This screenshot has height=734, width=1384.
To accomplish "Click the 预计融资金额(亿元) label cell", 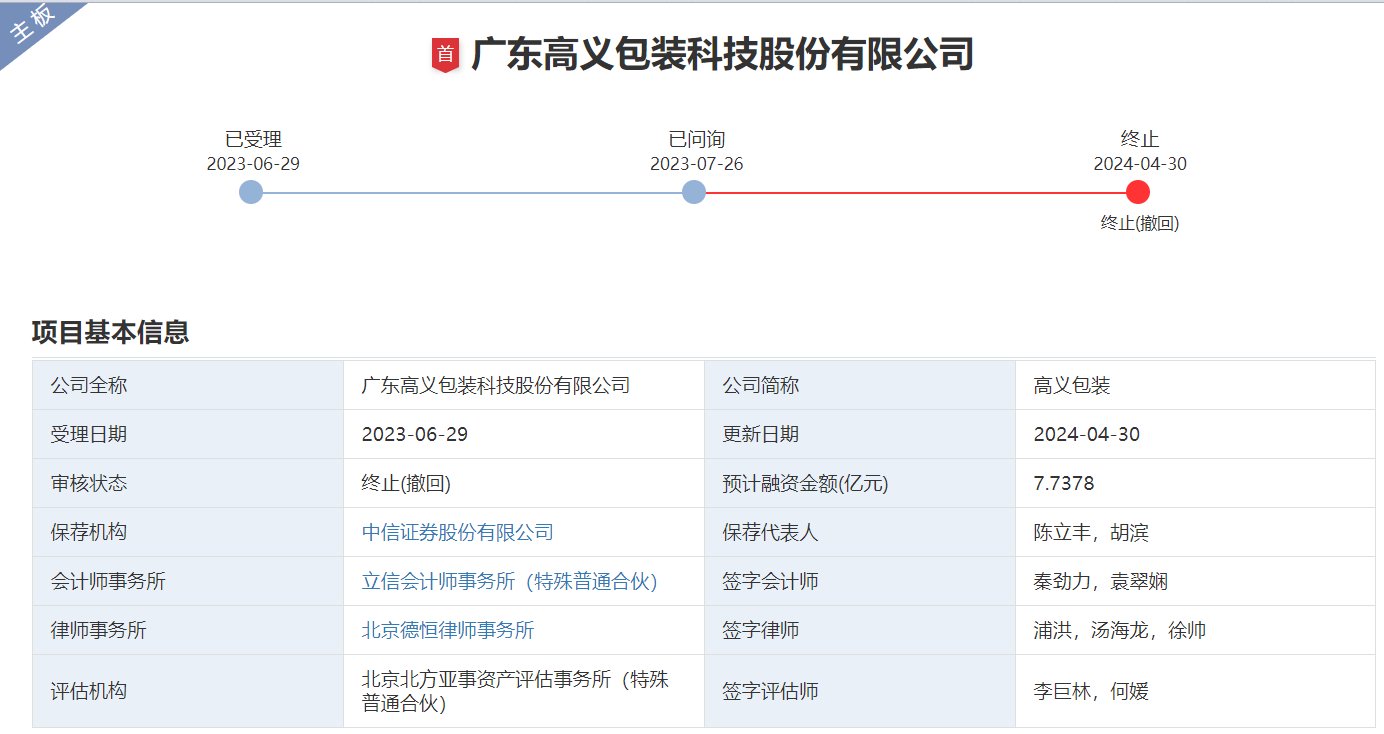I will coord(860,484).
